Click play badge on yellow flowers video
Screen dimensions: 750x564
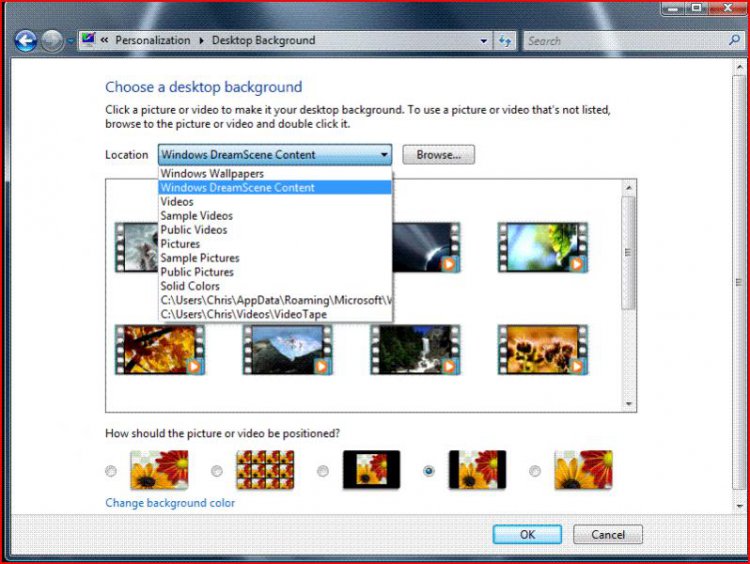(576, 366)
